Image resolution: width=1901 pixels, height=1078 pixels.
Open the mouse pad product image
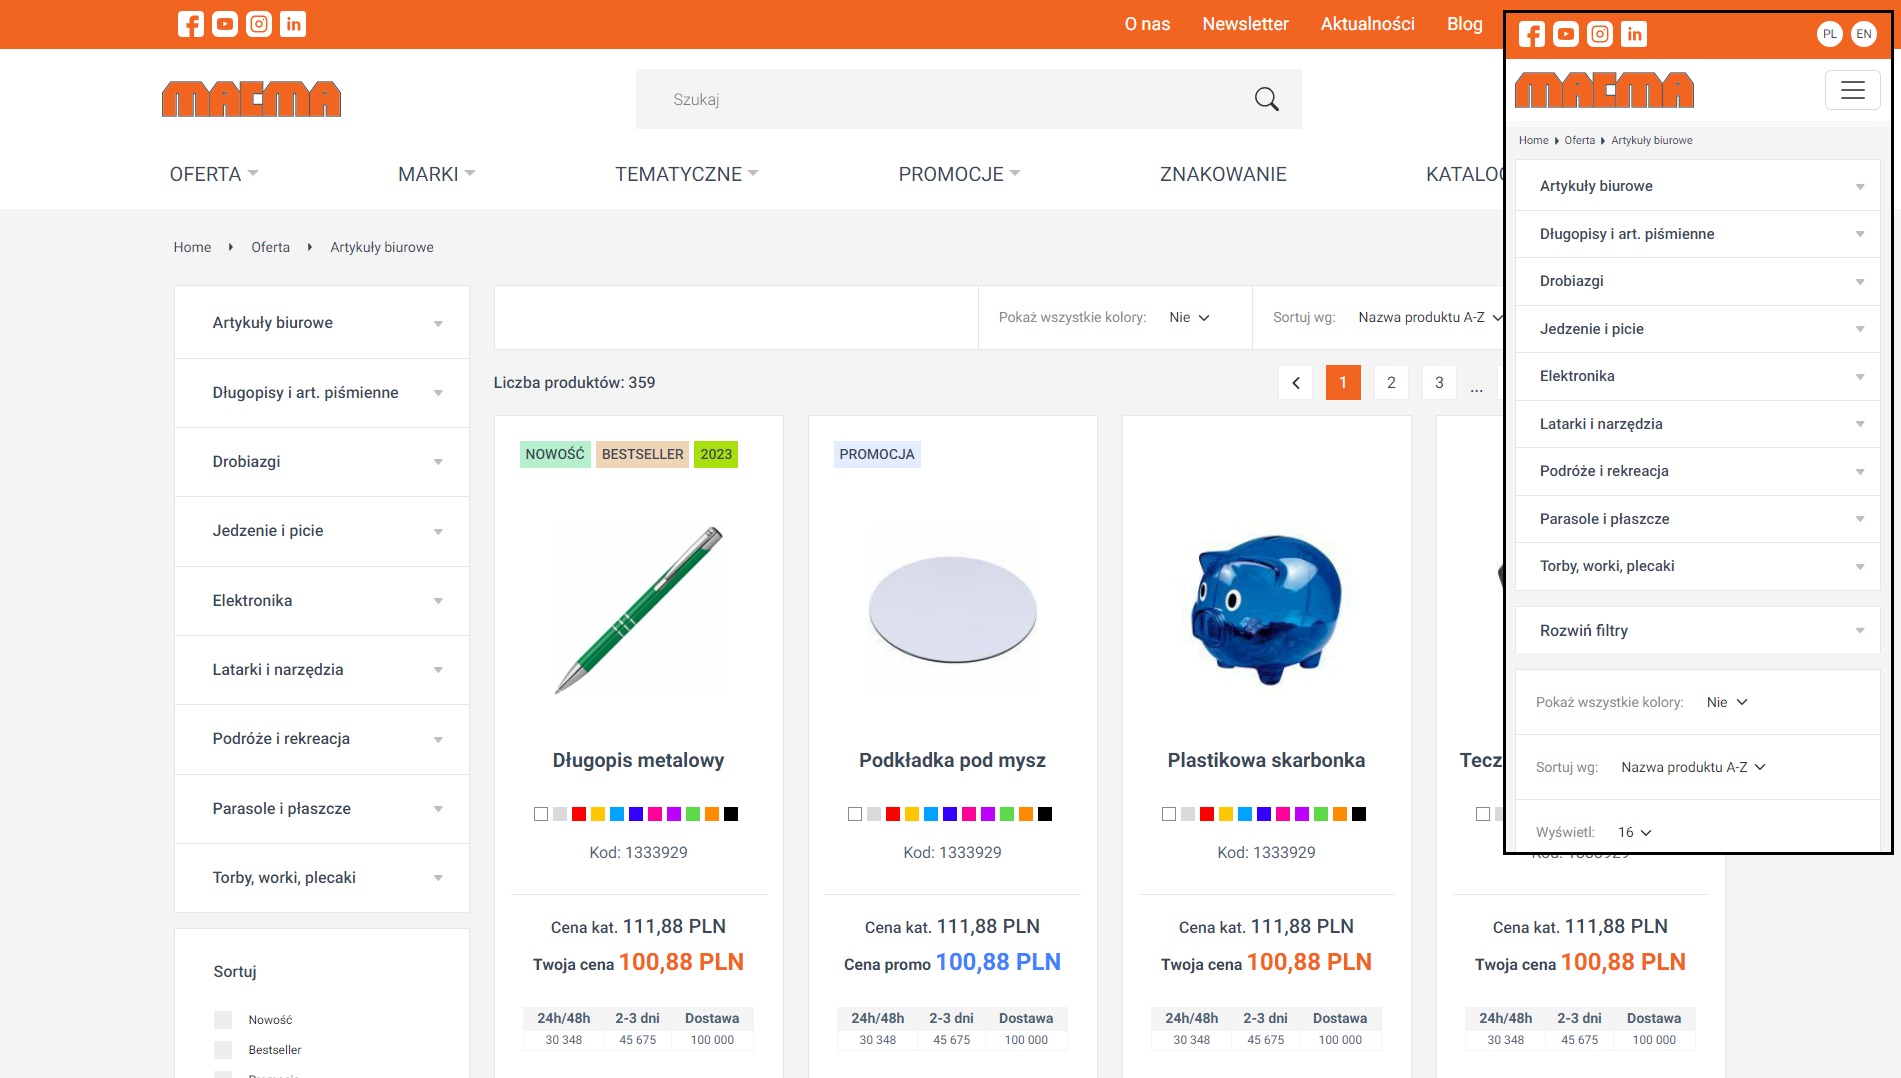pyautogui.click(x=952, y=610)
